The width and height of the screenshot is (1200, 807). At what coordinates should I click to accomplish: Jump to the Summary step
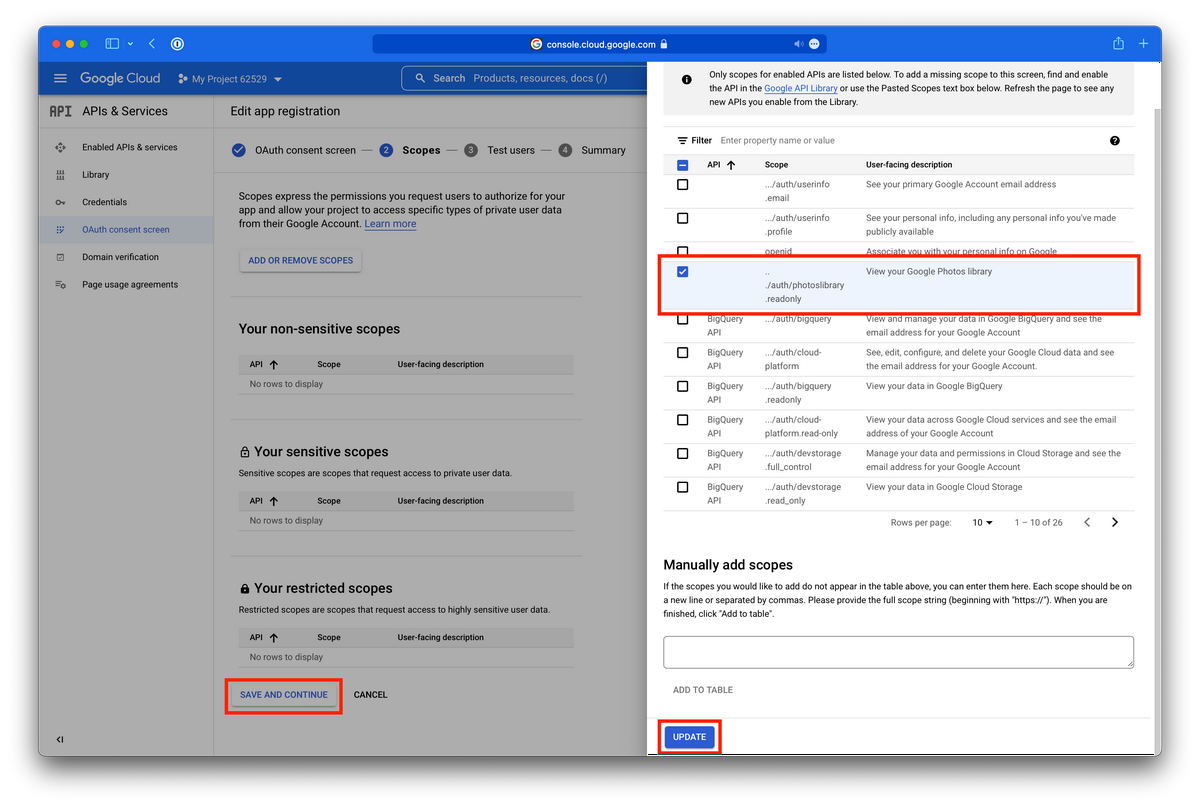coord(592,150)
